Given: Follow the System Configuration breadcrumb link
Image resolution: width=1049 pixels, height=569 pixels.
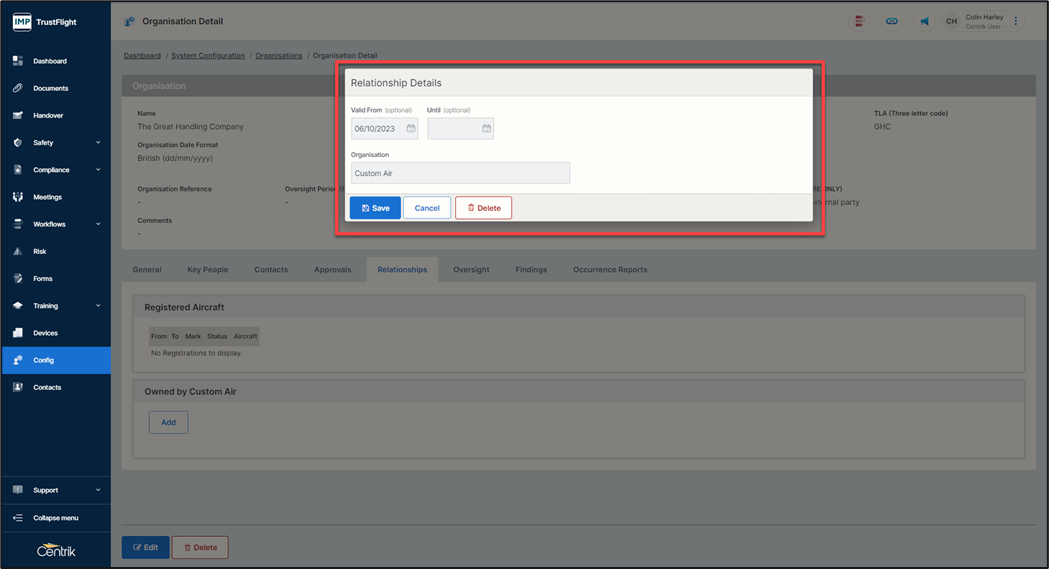Looking at the screenshot, I should (208, 56).
